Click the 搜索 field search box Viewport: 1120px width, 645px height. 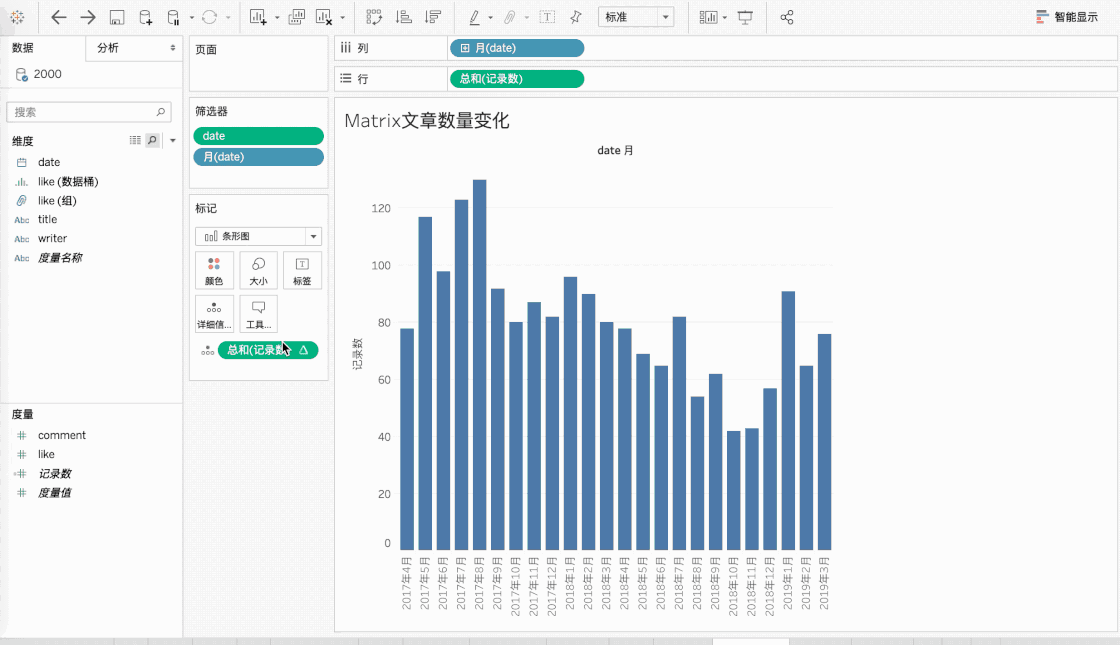coord(89,112)
